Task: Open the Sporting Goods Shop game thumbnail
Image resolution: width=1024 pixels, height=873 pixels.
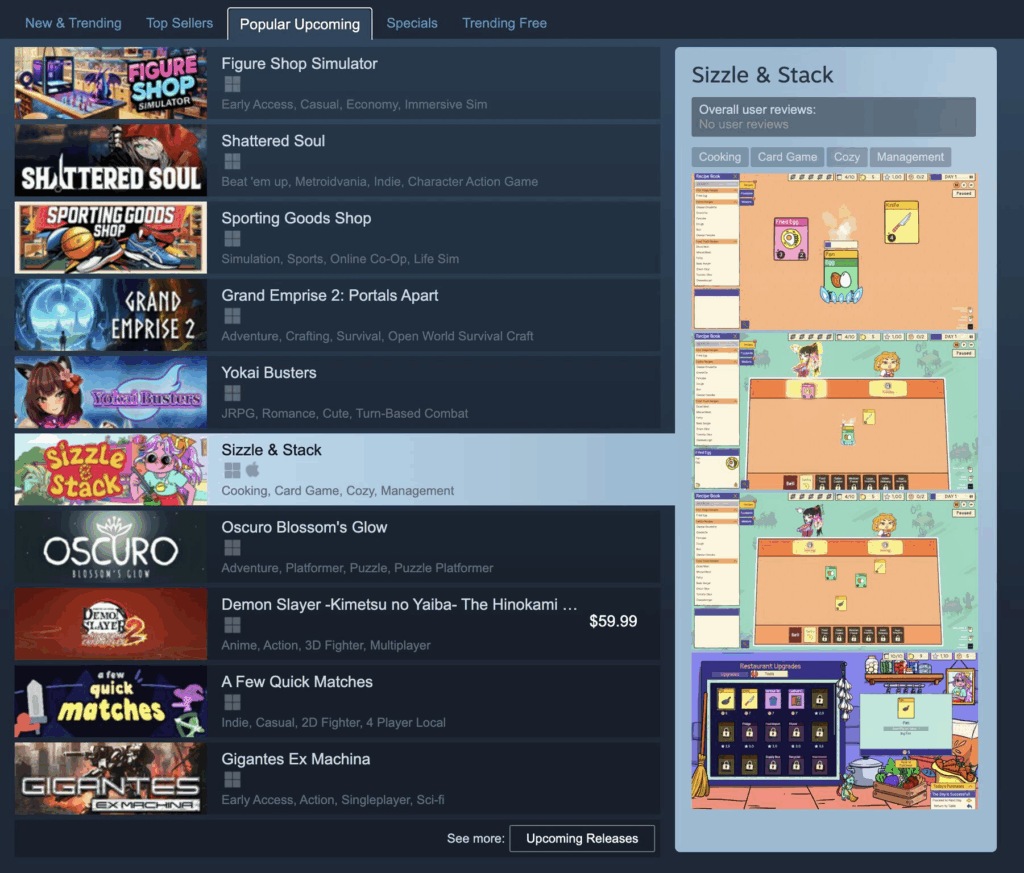Action: coord(111,238)
